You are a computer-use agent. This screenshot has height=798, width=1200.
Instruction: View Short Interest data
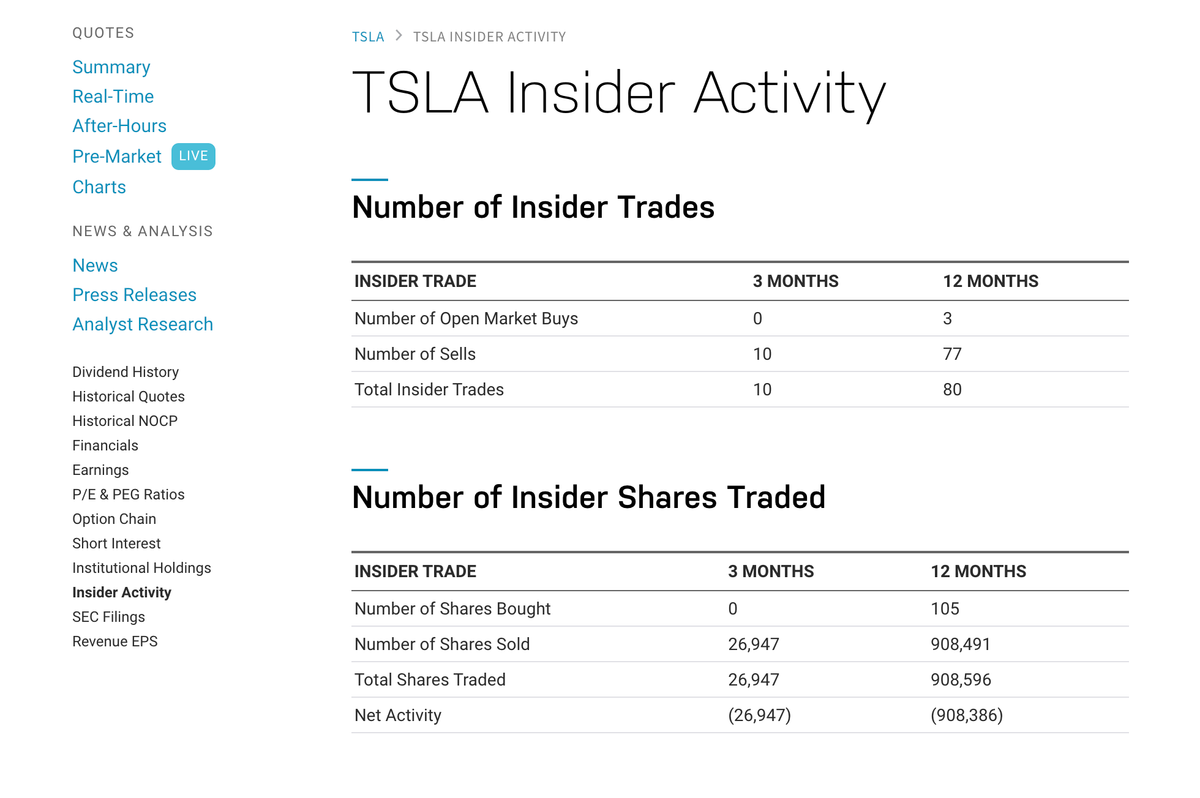[x=116, y=544]
